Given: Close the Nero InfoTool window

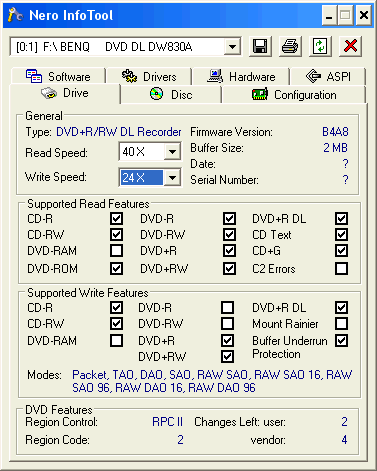Looking at the screenshot, I should 364,15.
